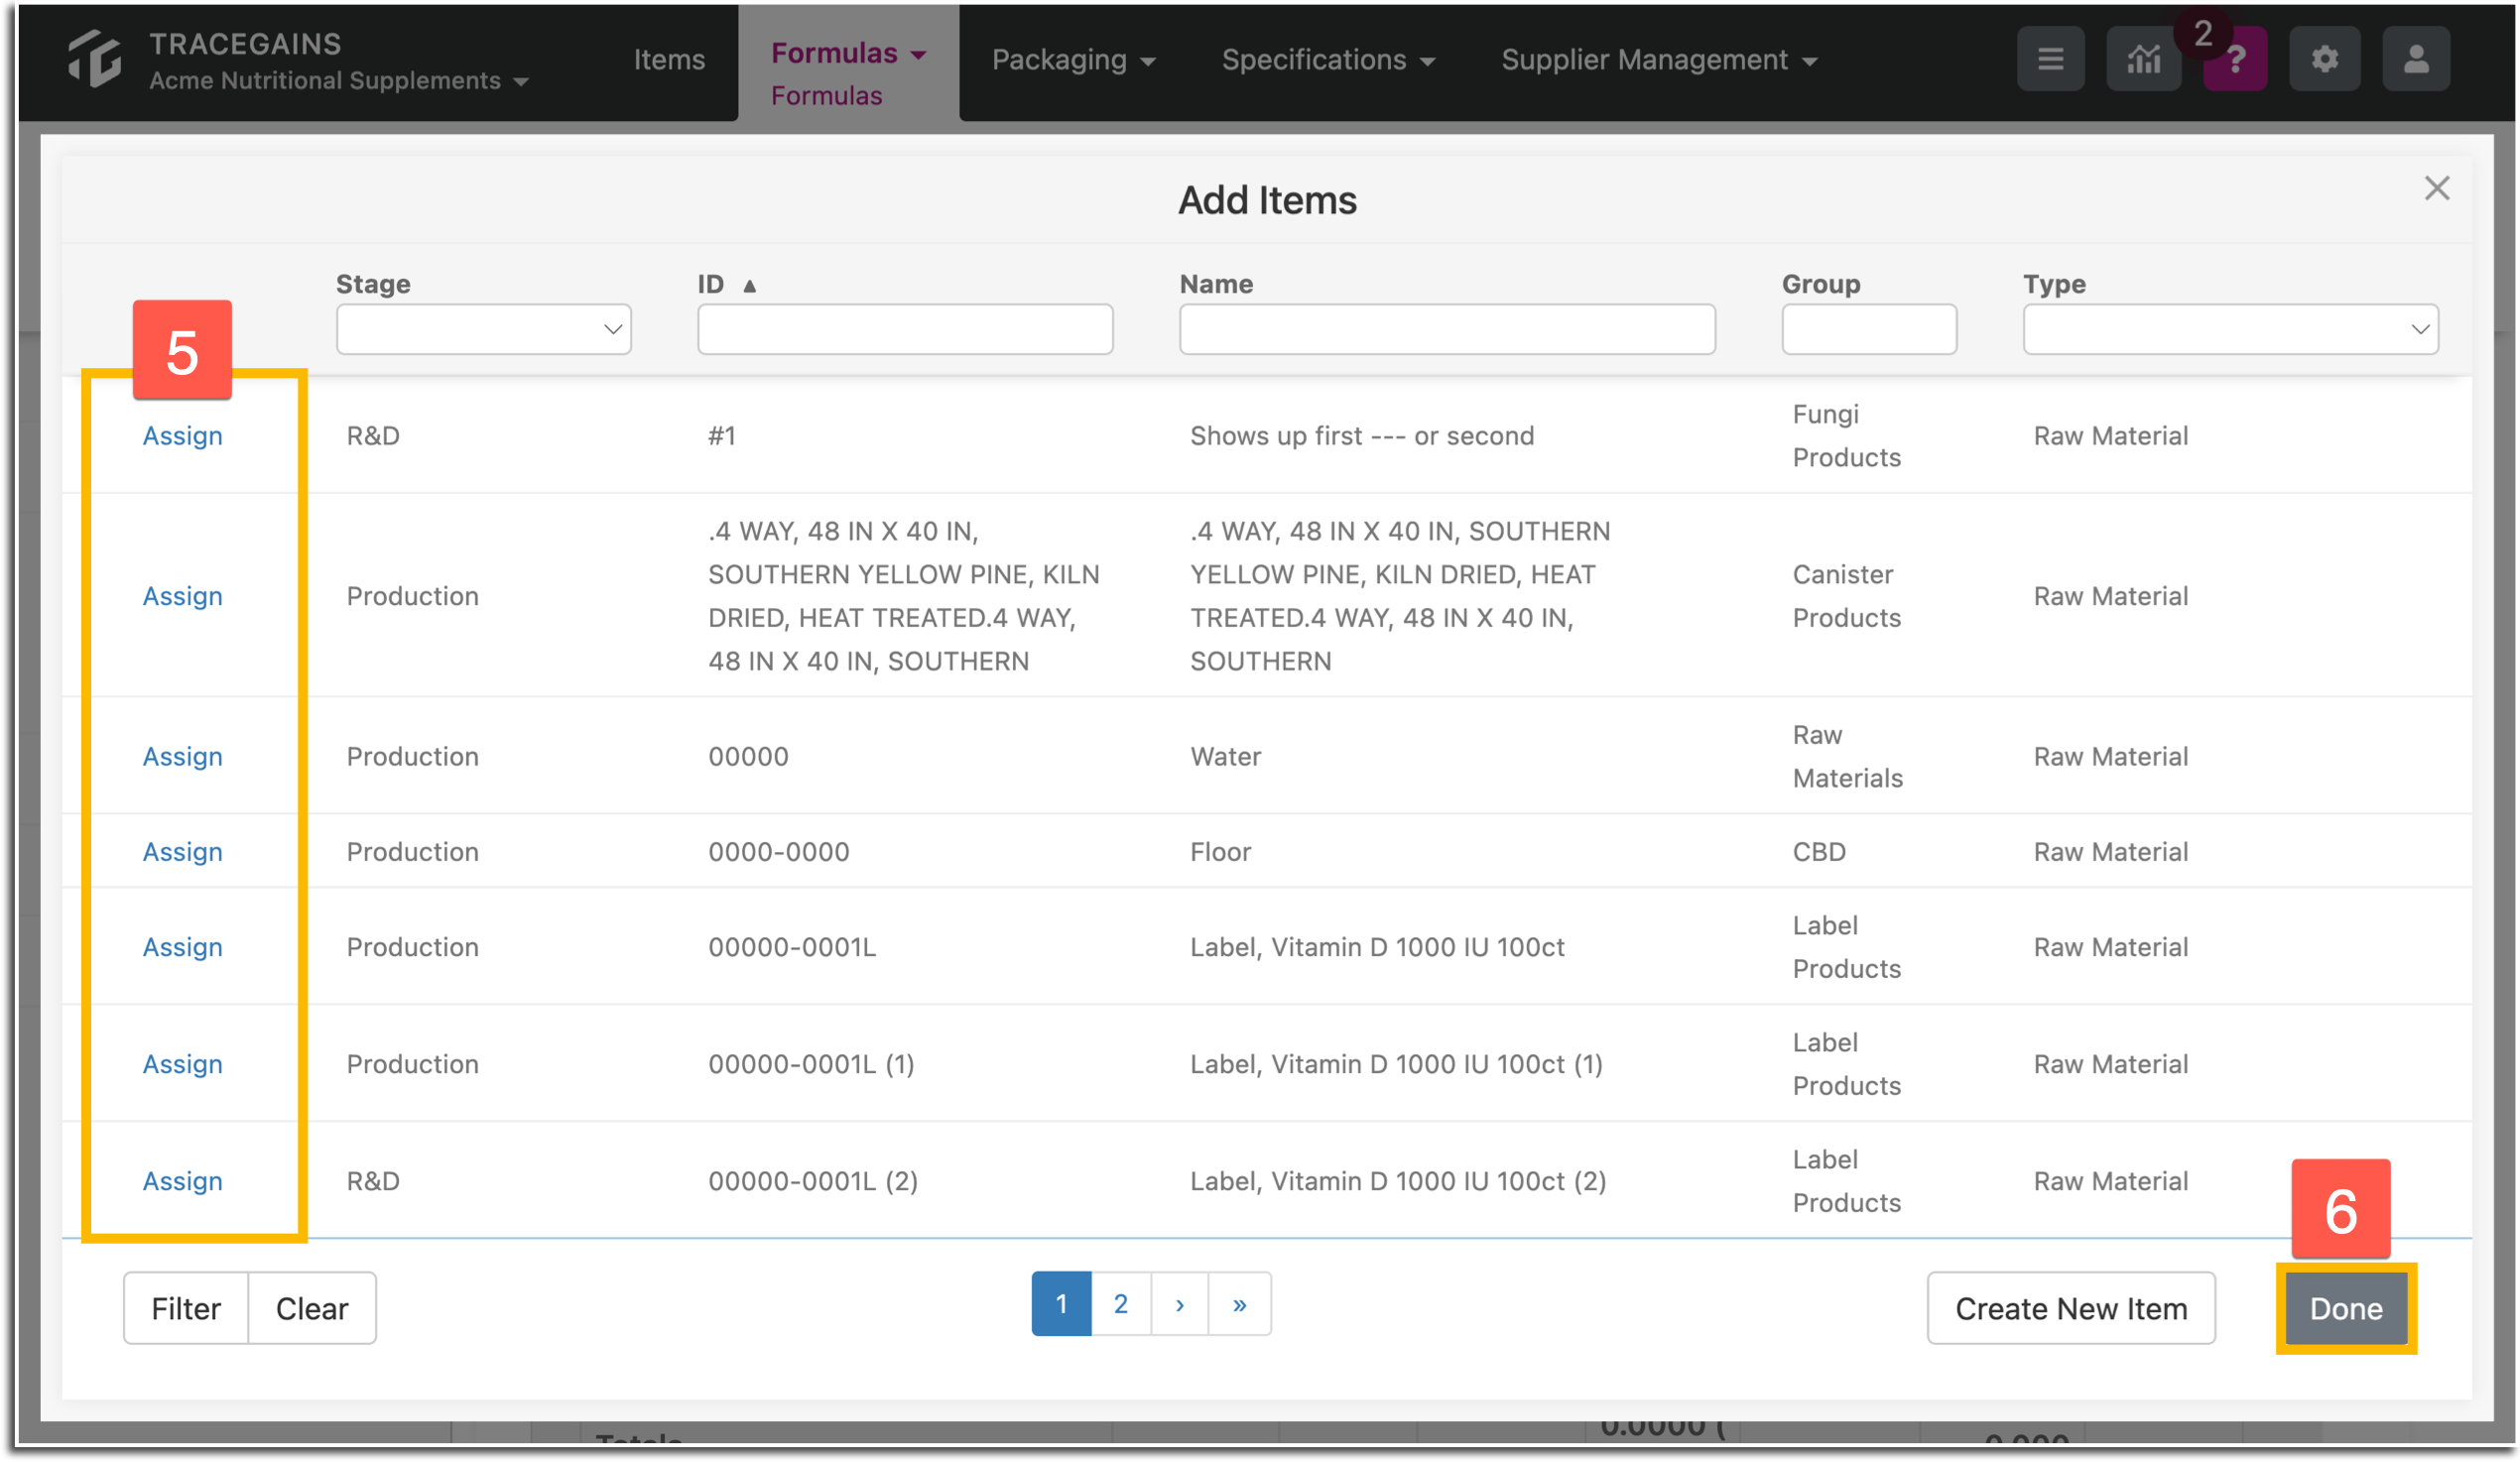
Task: Go to next page arrow
Action: point(1180,1304)
